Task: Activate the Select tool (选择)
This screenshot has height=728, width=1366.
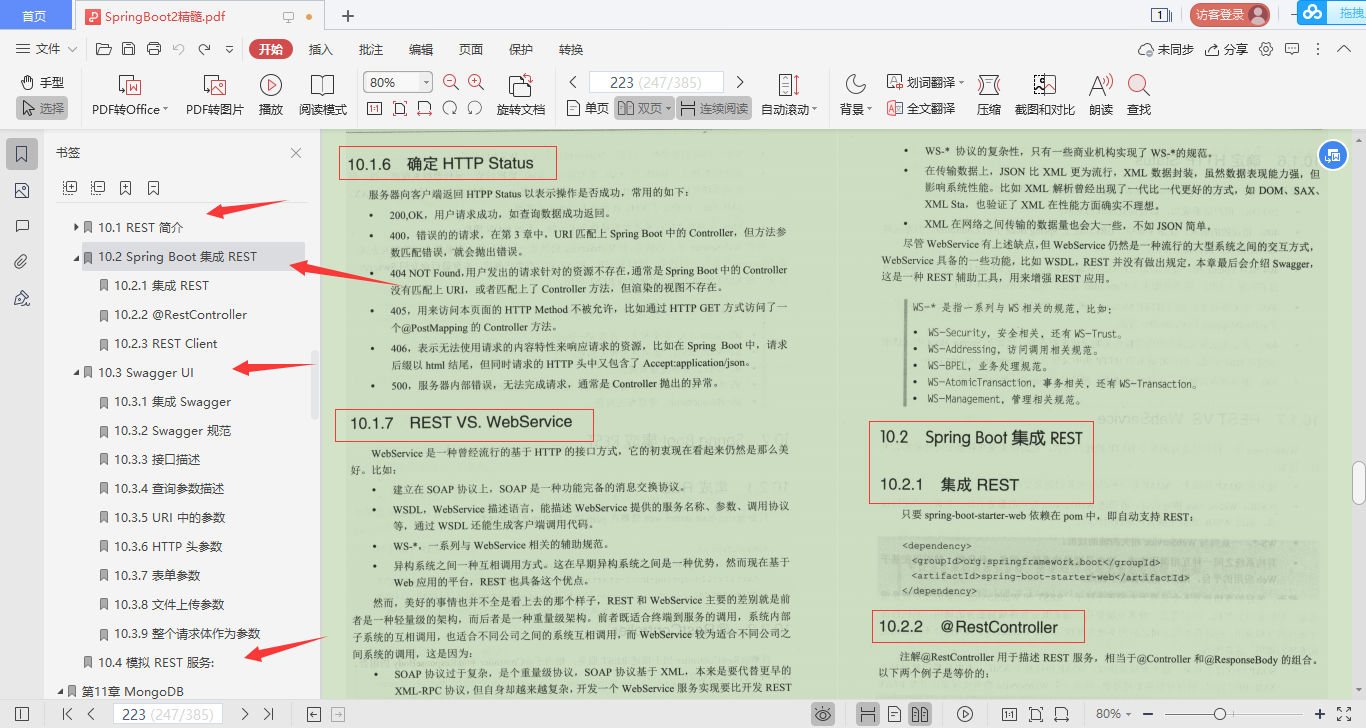Action: 42,108
